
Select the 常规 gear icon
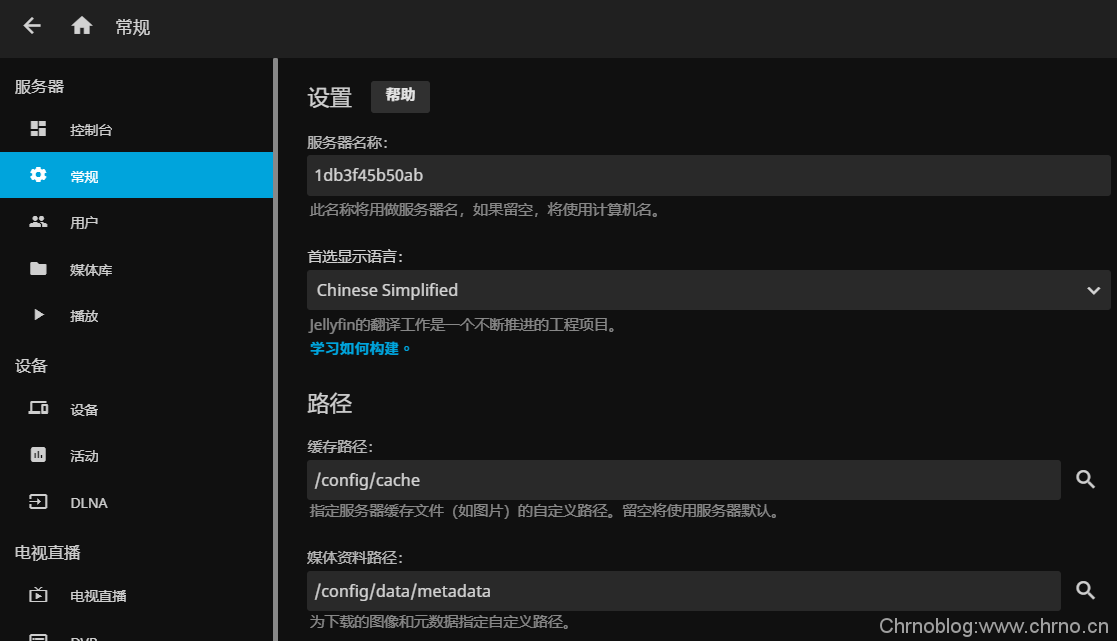(38, 175)
